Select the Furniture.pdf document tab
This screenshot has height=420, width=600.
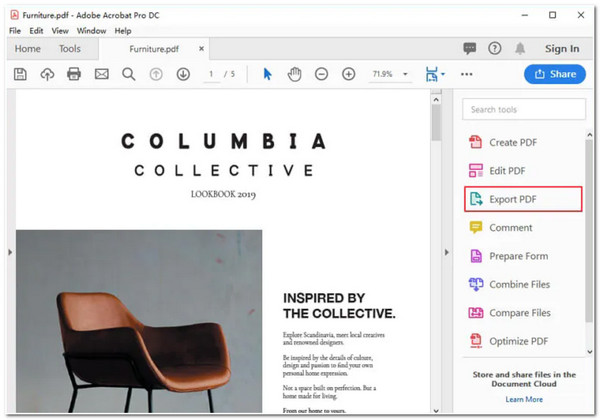pos(154,49)
